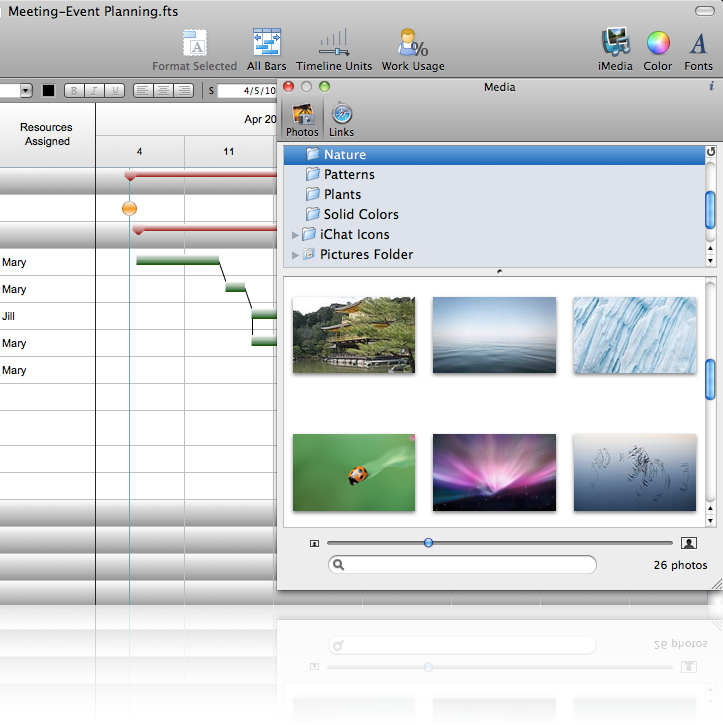
Task: Open the Fonts panel
Action: click(x=698, y=45)
